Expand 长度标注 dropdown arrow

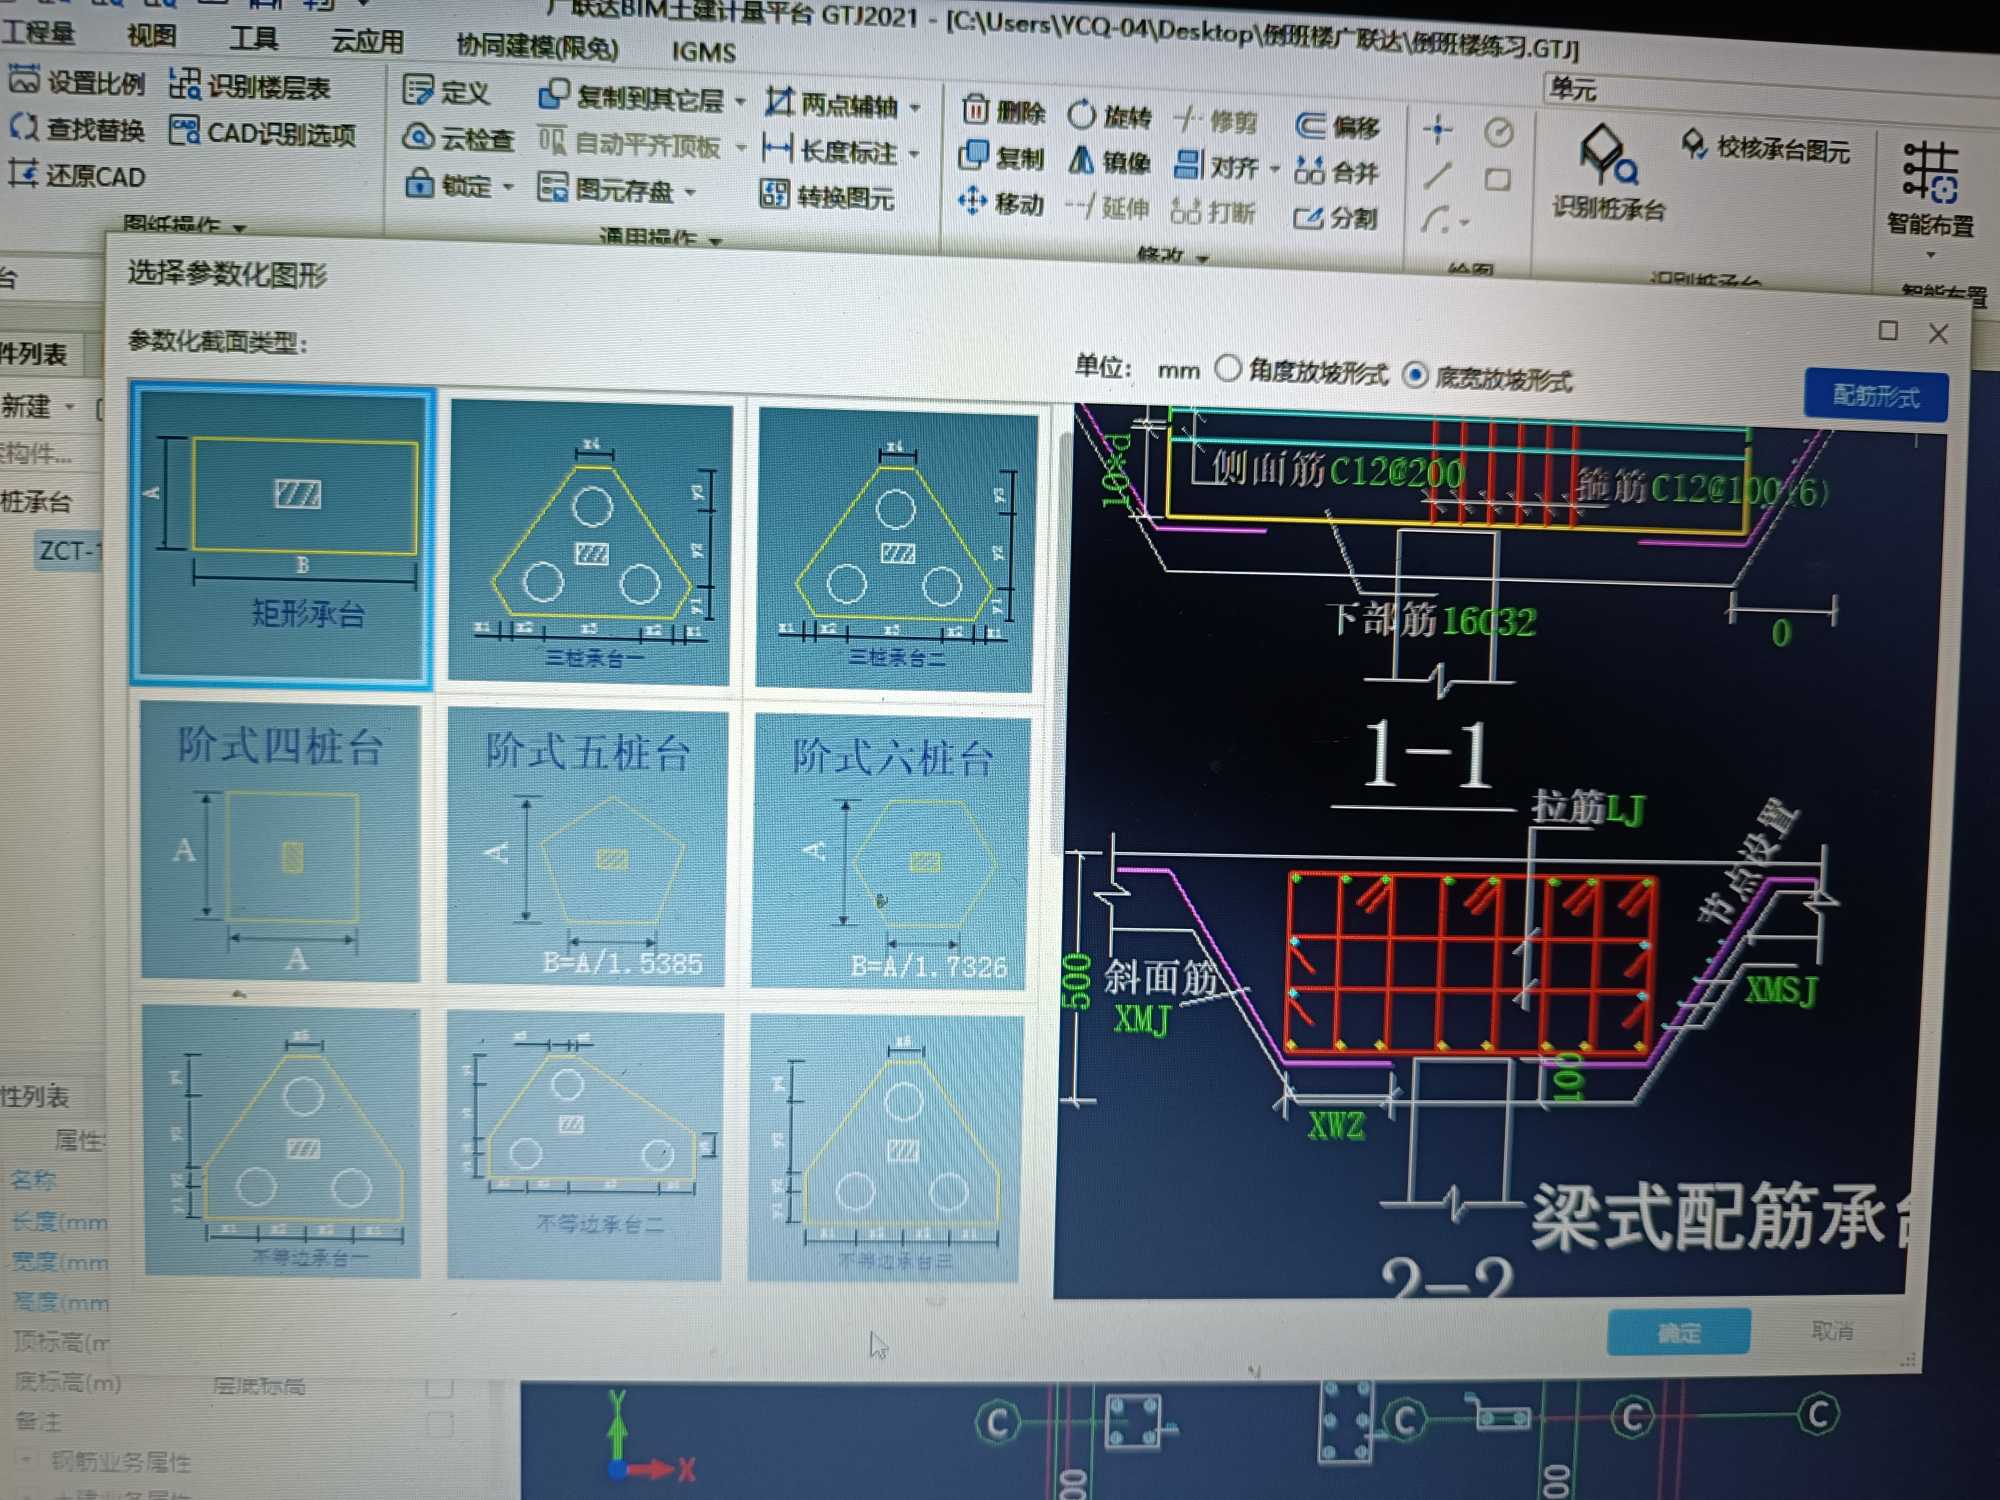[914, 155]
